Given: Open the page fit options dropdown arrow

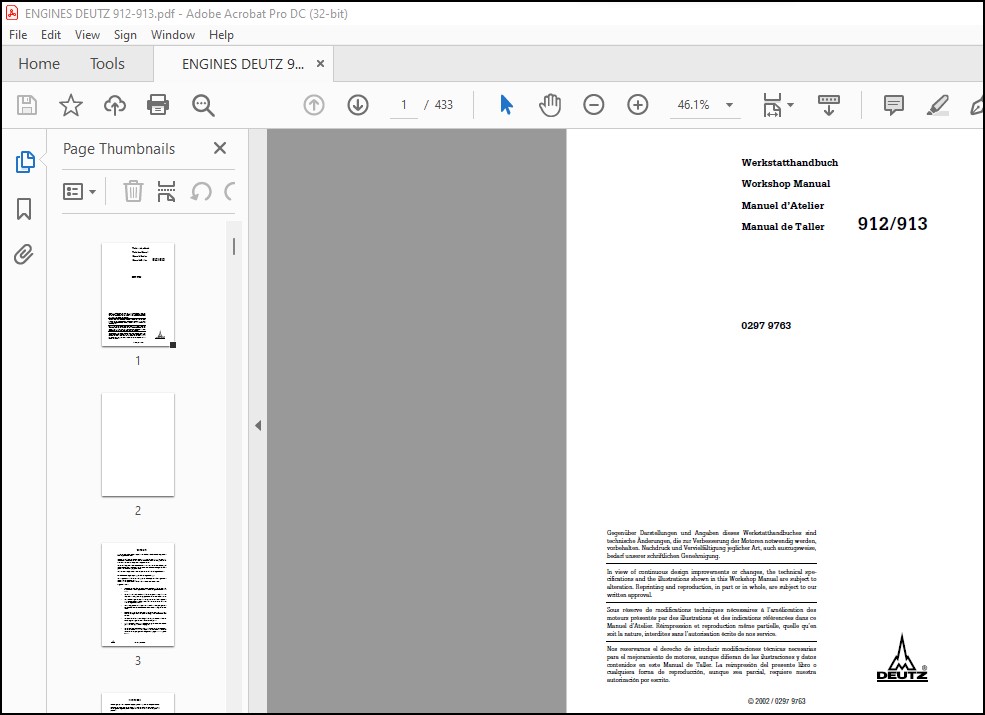Looking at the screenshot, I should [790, 105].
